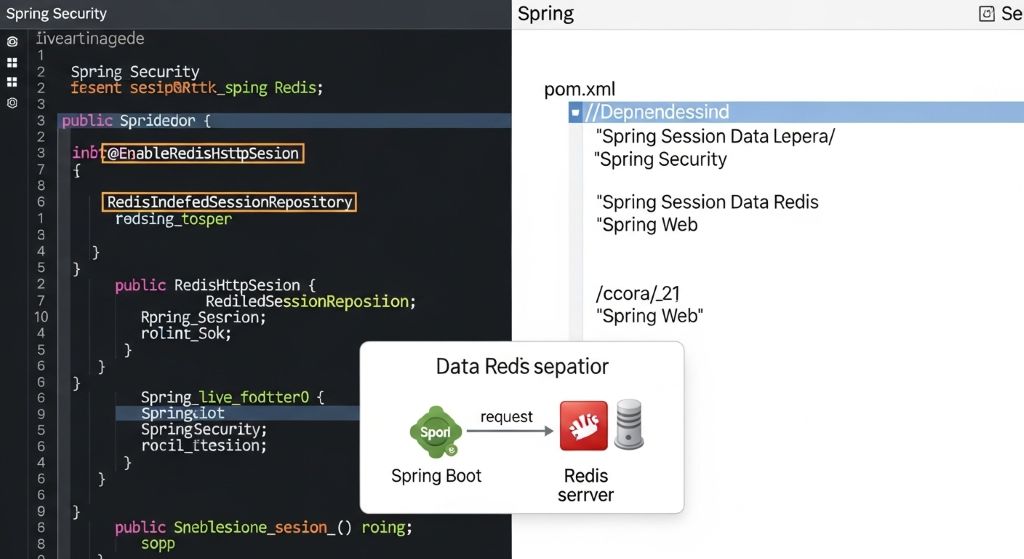Click the bottom circular icon in the sidebar
The height and width of the screenshot is (559, 1024).
[12, 103]
